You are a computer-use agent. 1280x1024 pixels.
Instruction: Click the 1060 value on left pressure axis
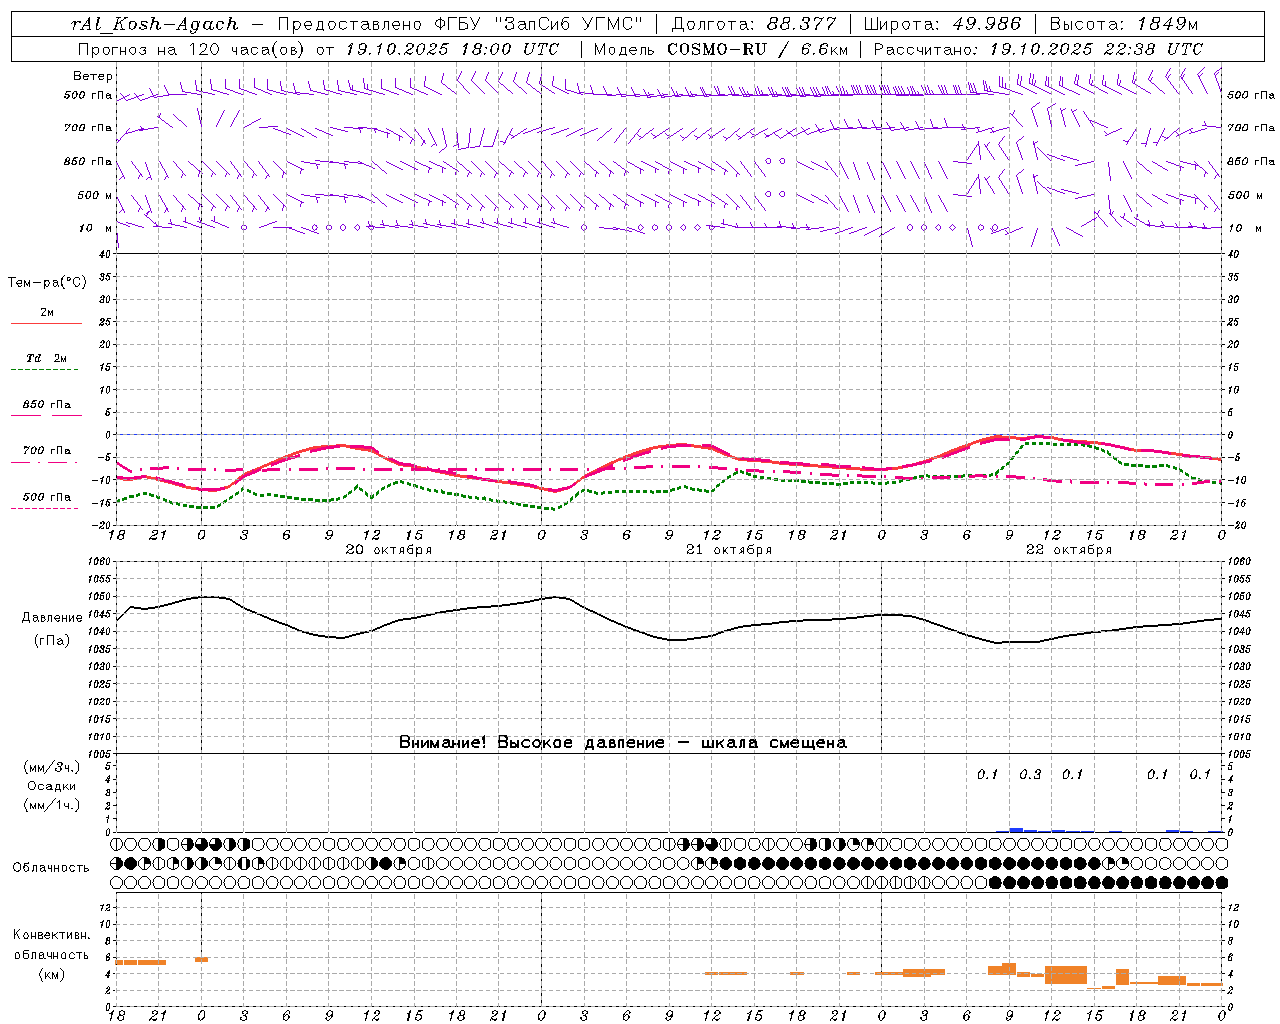click(x=101, y=561)
